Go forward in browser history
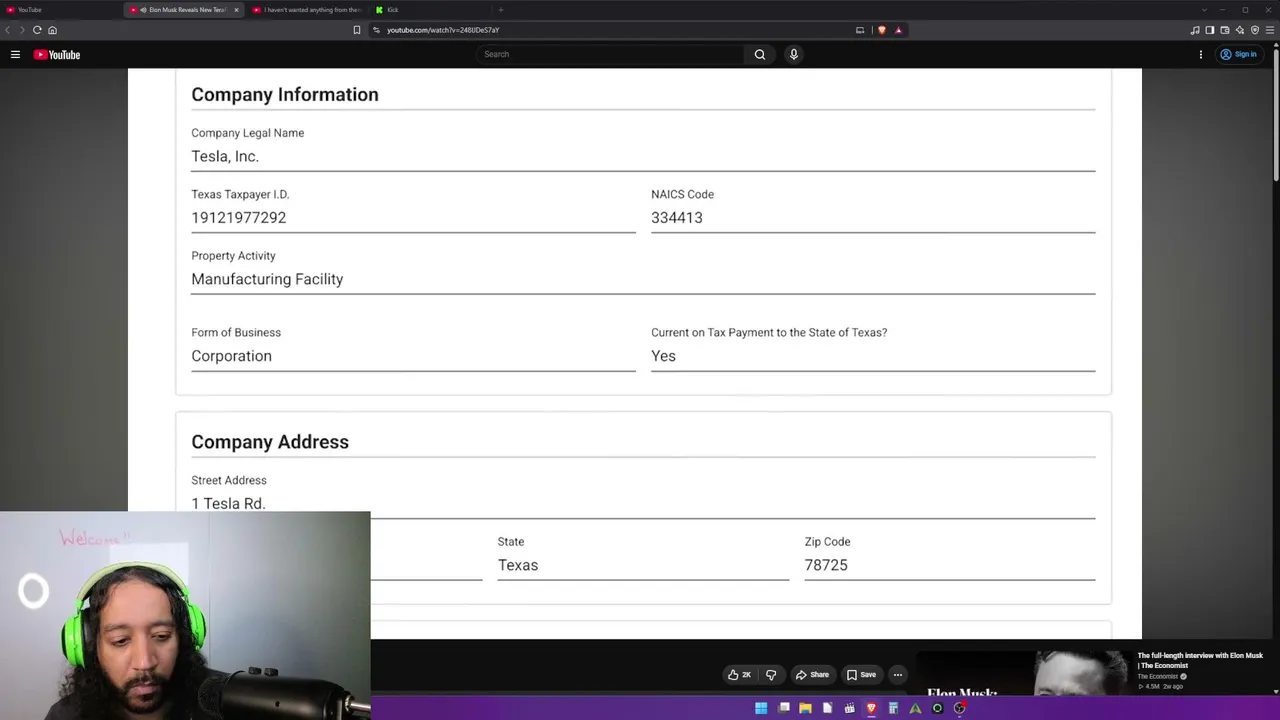This screenshot has height=720, width=1280. (22, 30)
